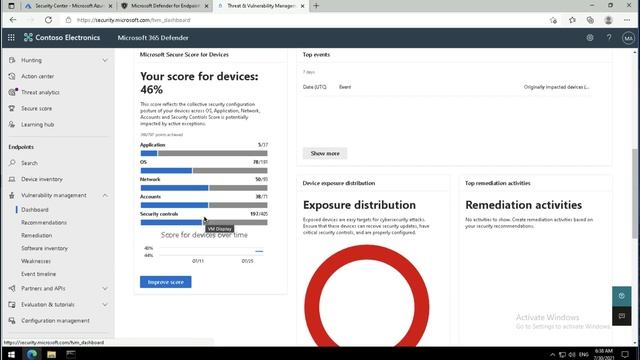
Task: Click the Hunting sidebar icon
Action: [12, 60]
